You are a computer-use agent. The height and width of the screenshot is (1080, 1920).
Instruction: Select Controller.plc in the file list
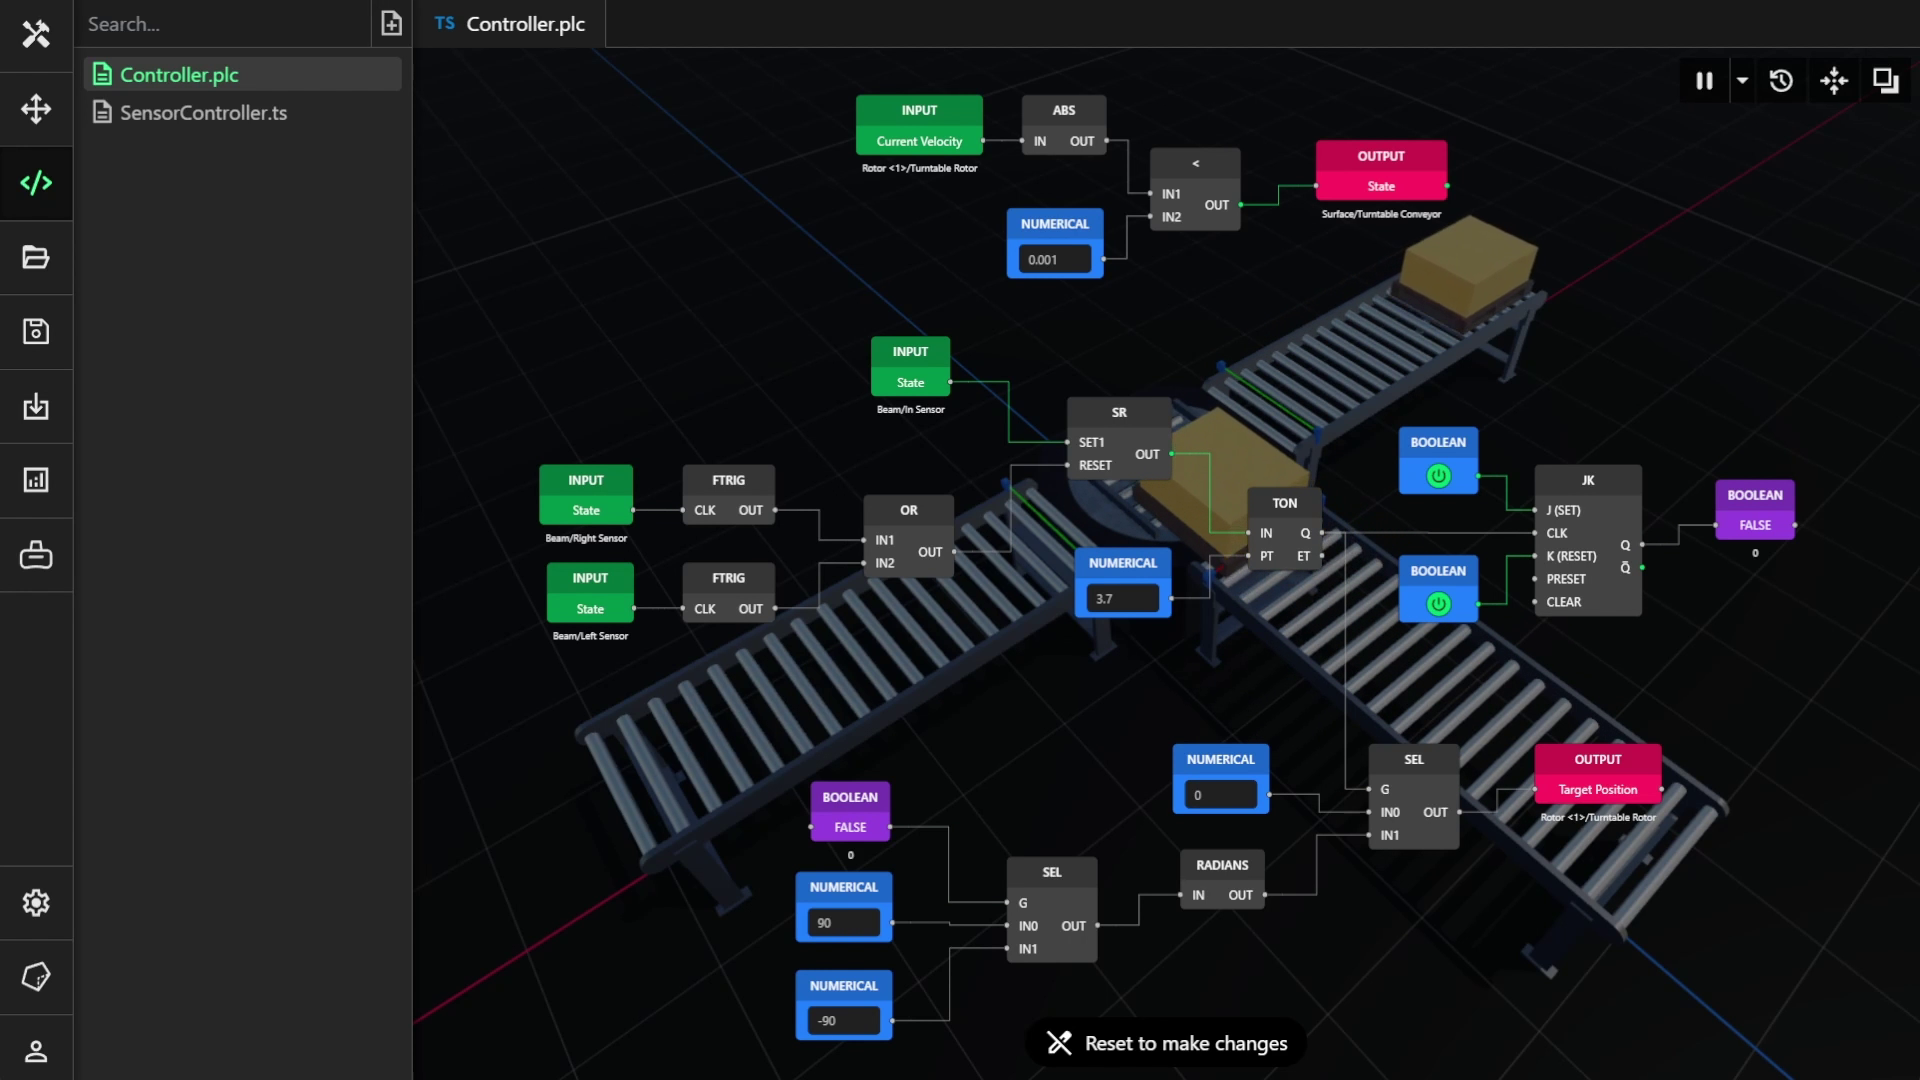coord(243,75)
